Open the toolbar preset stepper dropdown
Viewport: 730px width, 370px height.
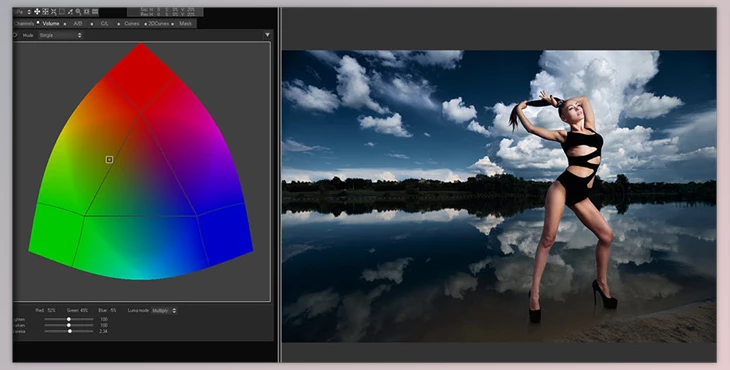pos(29,12)
